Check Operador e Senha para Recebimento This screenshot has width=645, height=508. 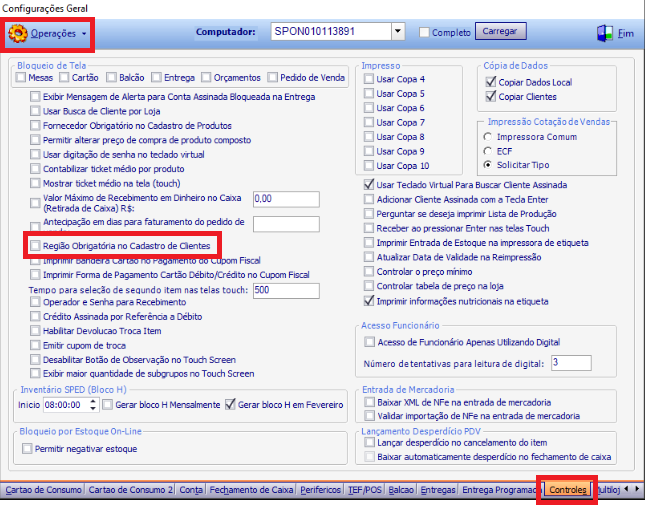(x=35, y=302)
